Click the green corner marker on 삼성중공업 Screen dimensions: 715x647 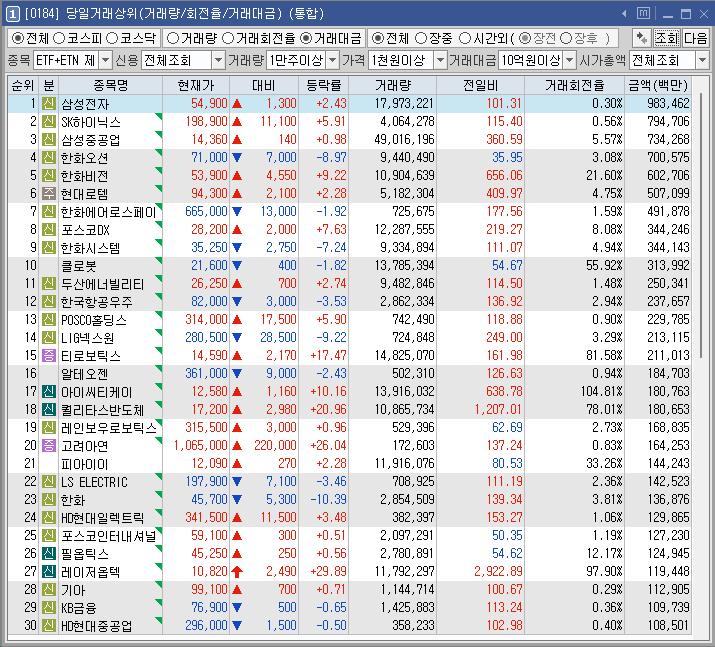pyautogui.click(x=159, y=135)
